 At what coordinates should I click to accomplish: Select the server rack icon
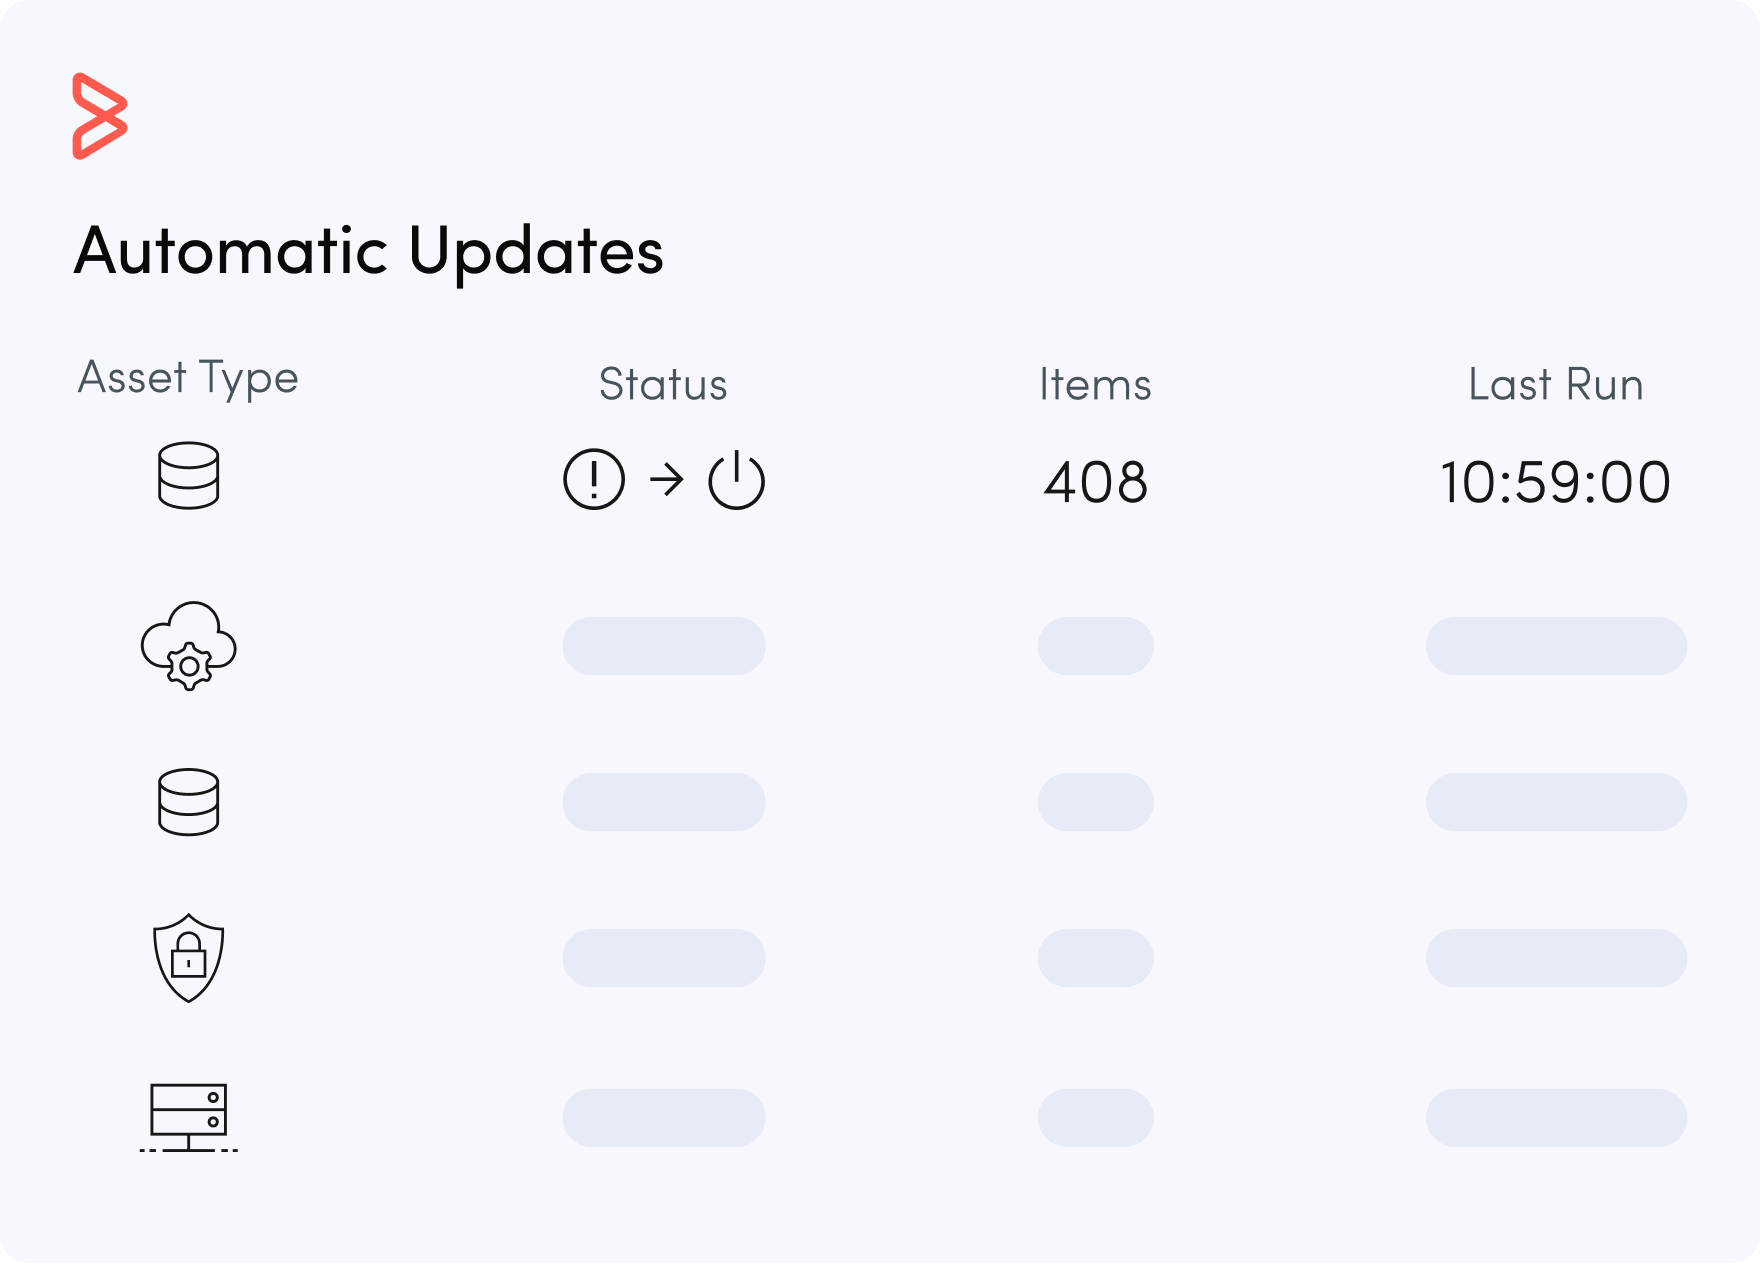point(188,1118)
